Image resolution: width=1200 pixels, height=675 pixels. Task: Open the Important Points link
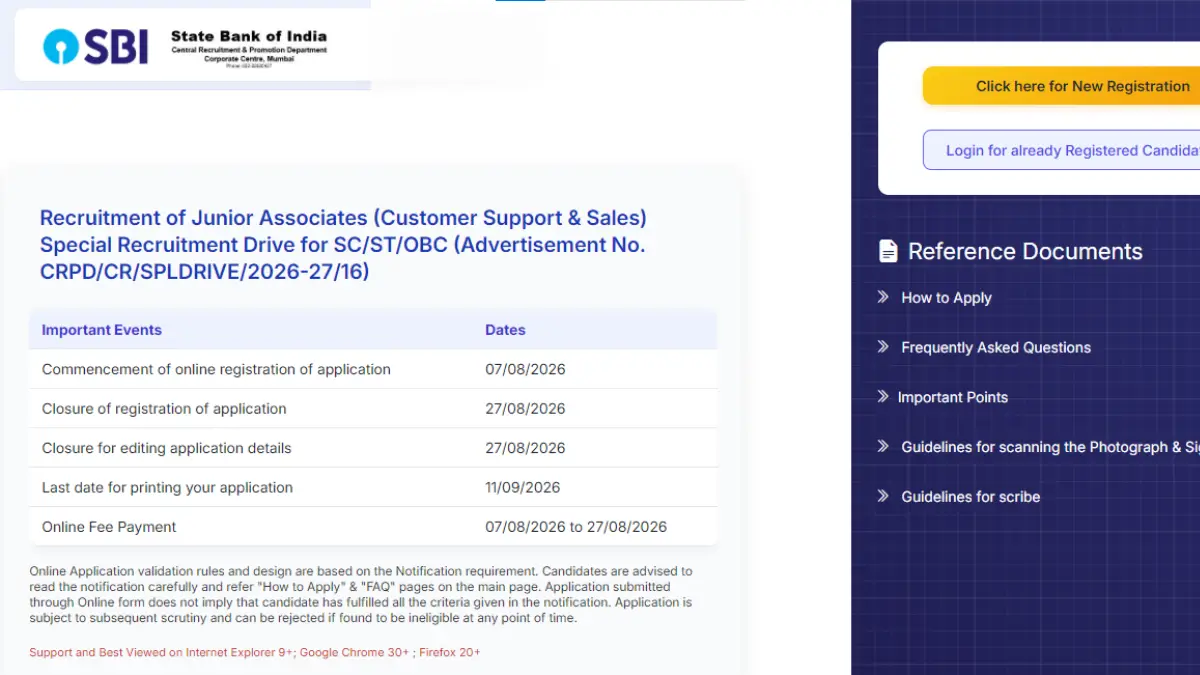pos(953,398)
